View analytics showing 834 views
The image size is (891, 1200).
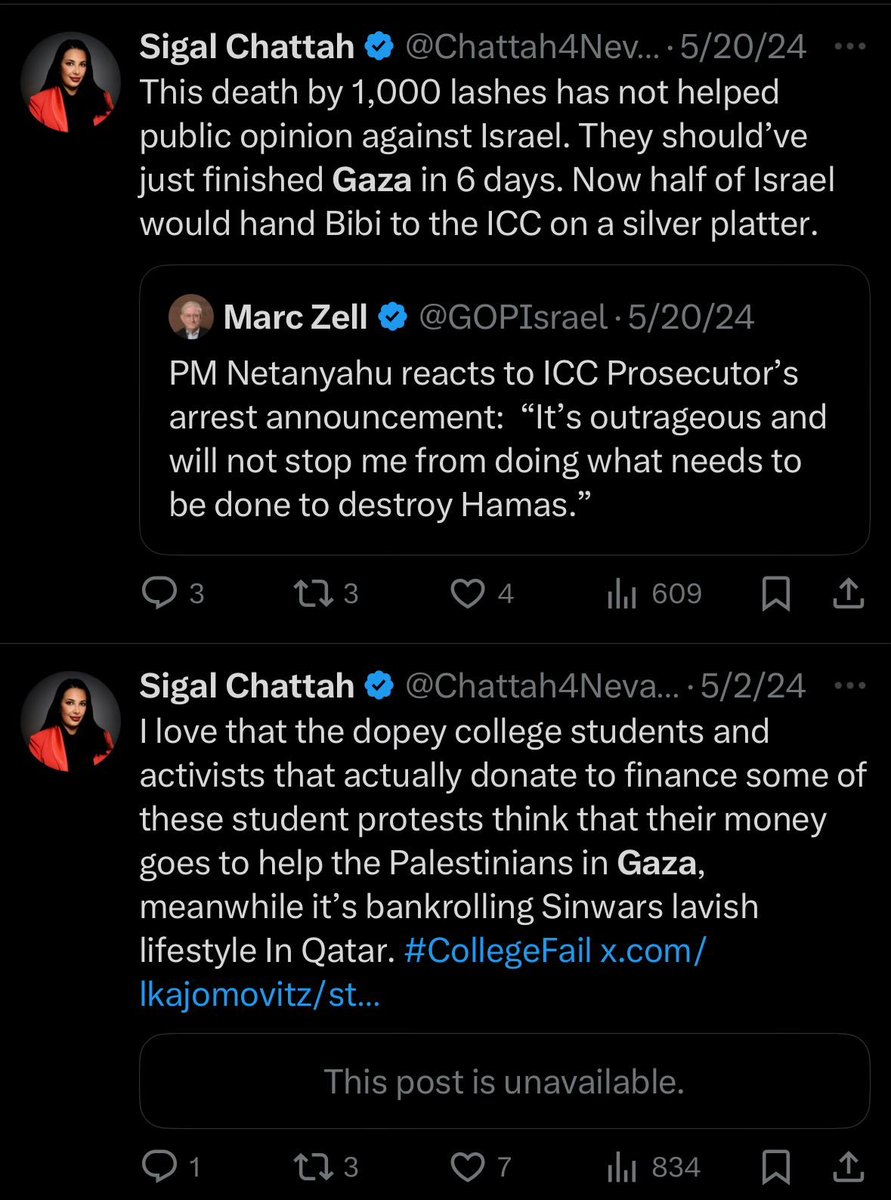point(621,1167)
